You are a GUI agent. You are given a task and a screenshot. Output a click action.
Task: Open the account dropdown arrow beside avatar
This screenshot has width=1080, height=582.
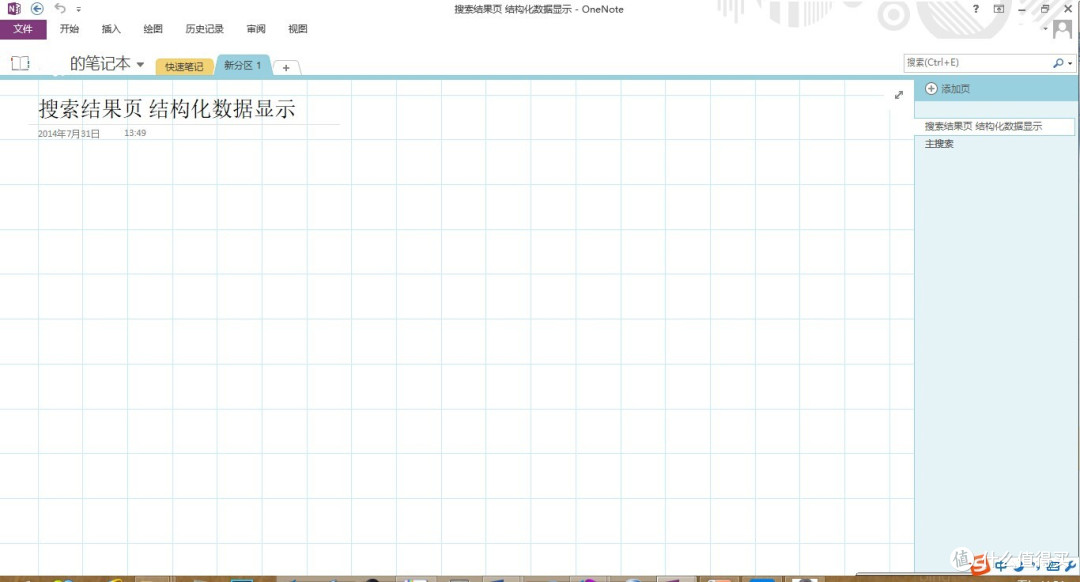[1046, 29]
